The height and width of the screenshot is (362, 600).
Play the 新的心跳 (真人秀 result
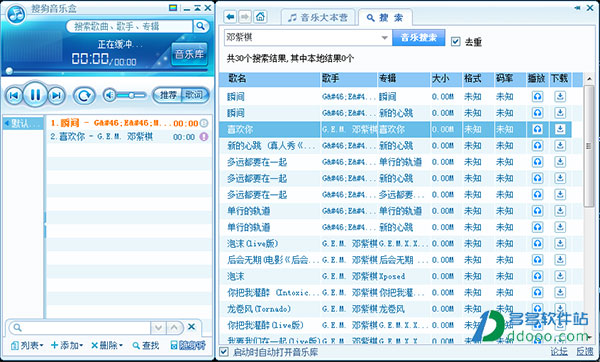(x=538, y=145)
